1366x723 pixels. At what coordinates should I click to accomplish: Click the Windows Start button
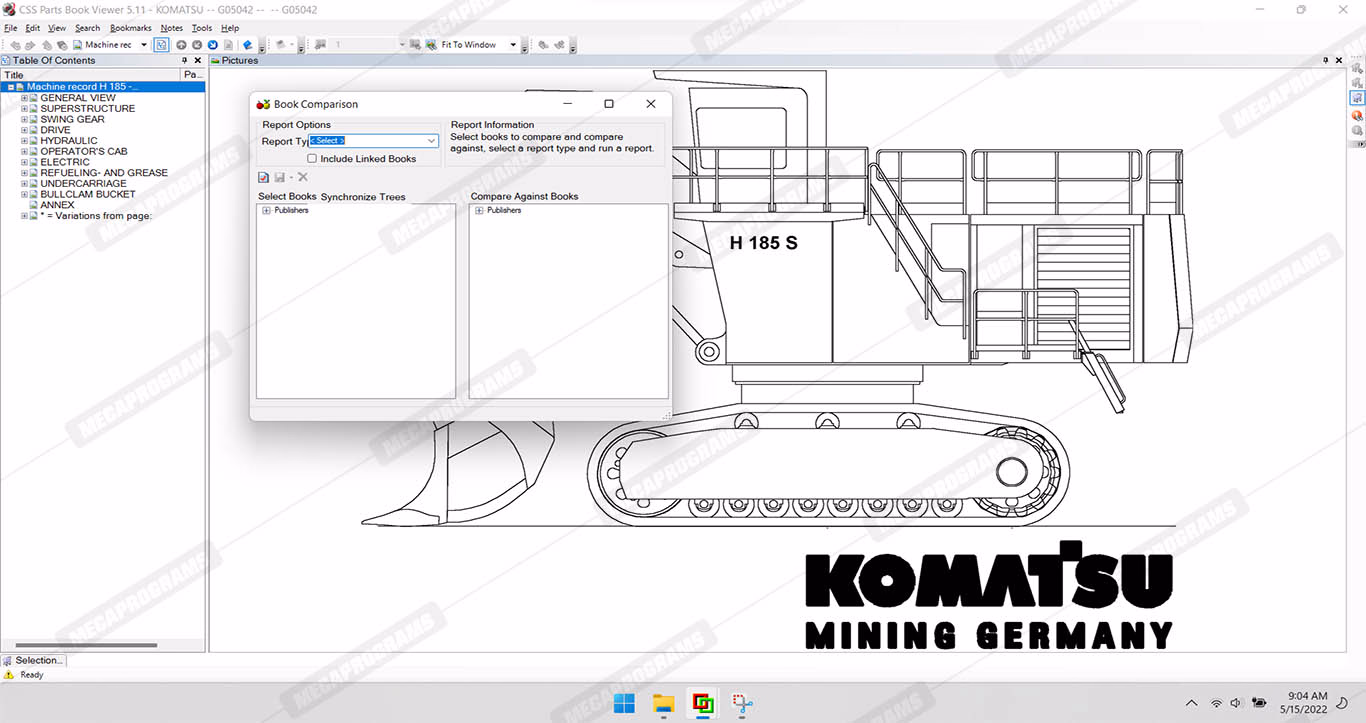(x=624, y=704)
